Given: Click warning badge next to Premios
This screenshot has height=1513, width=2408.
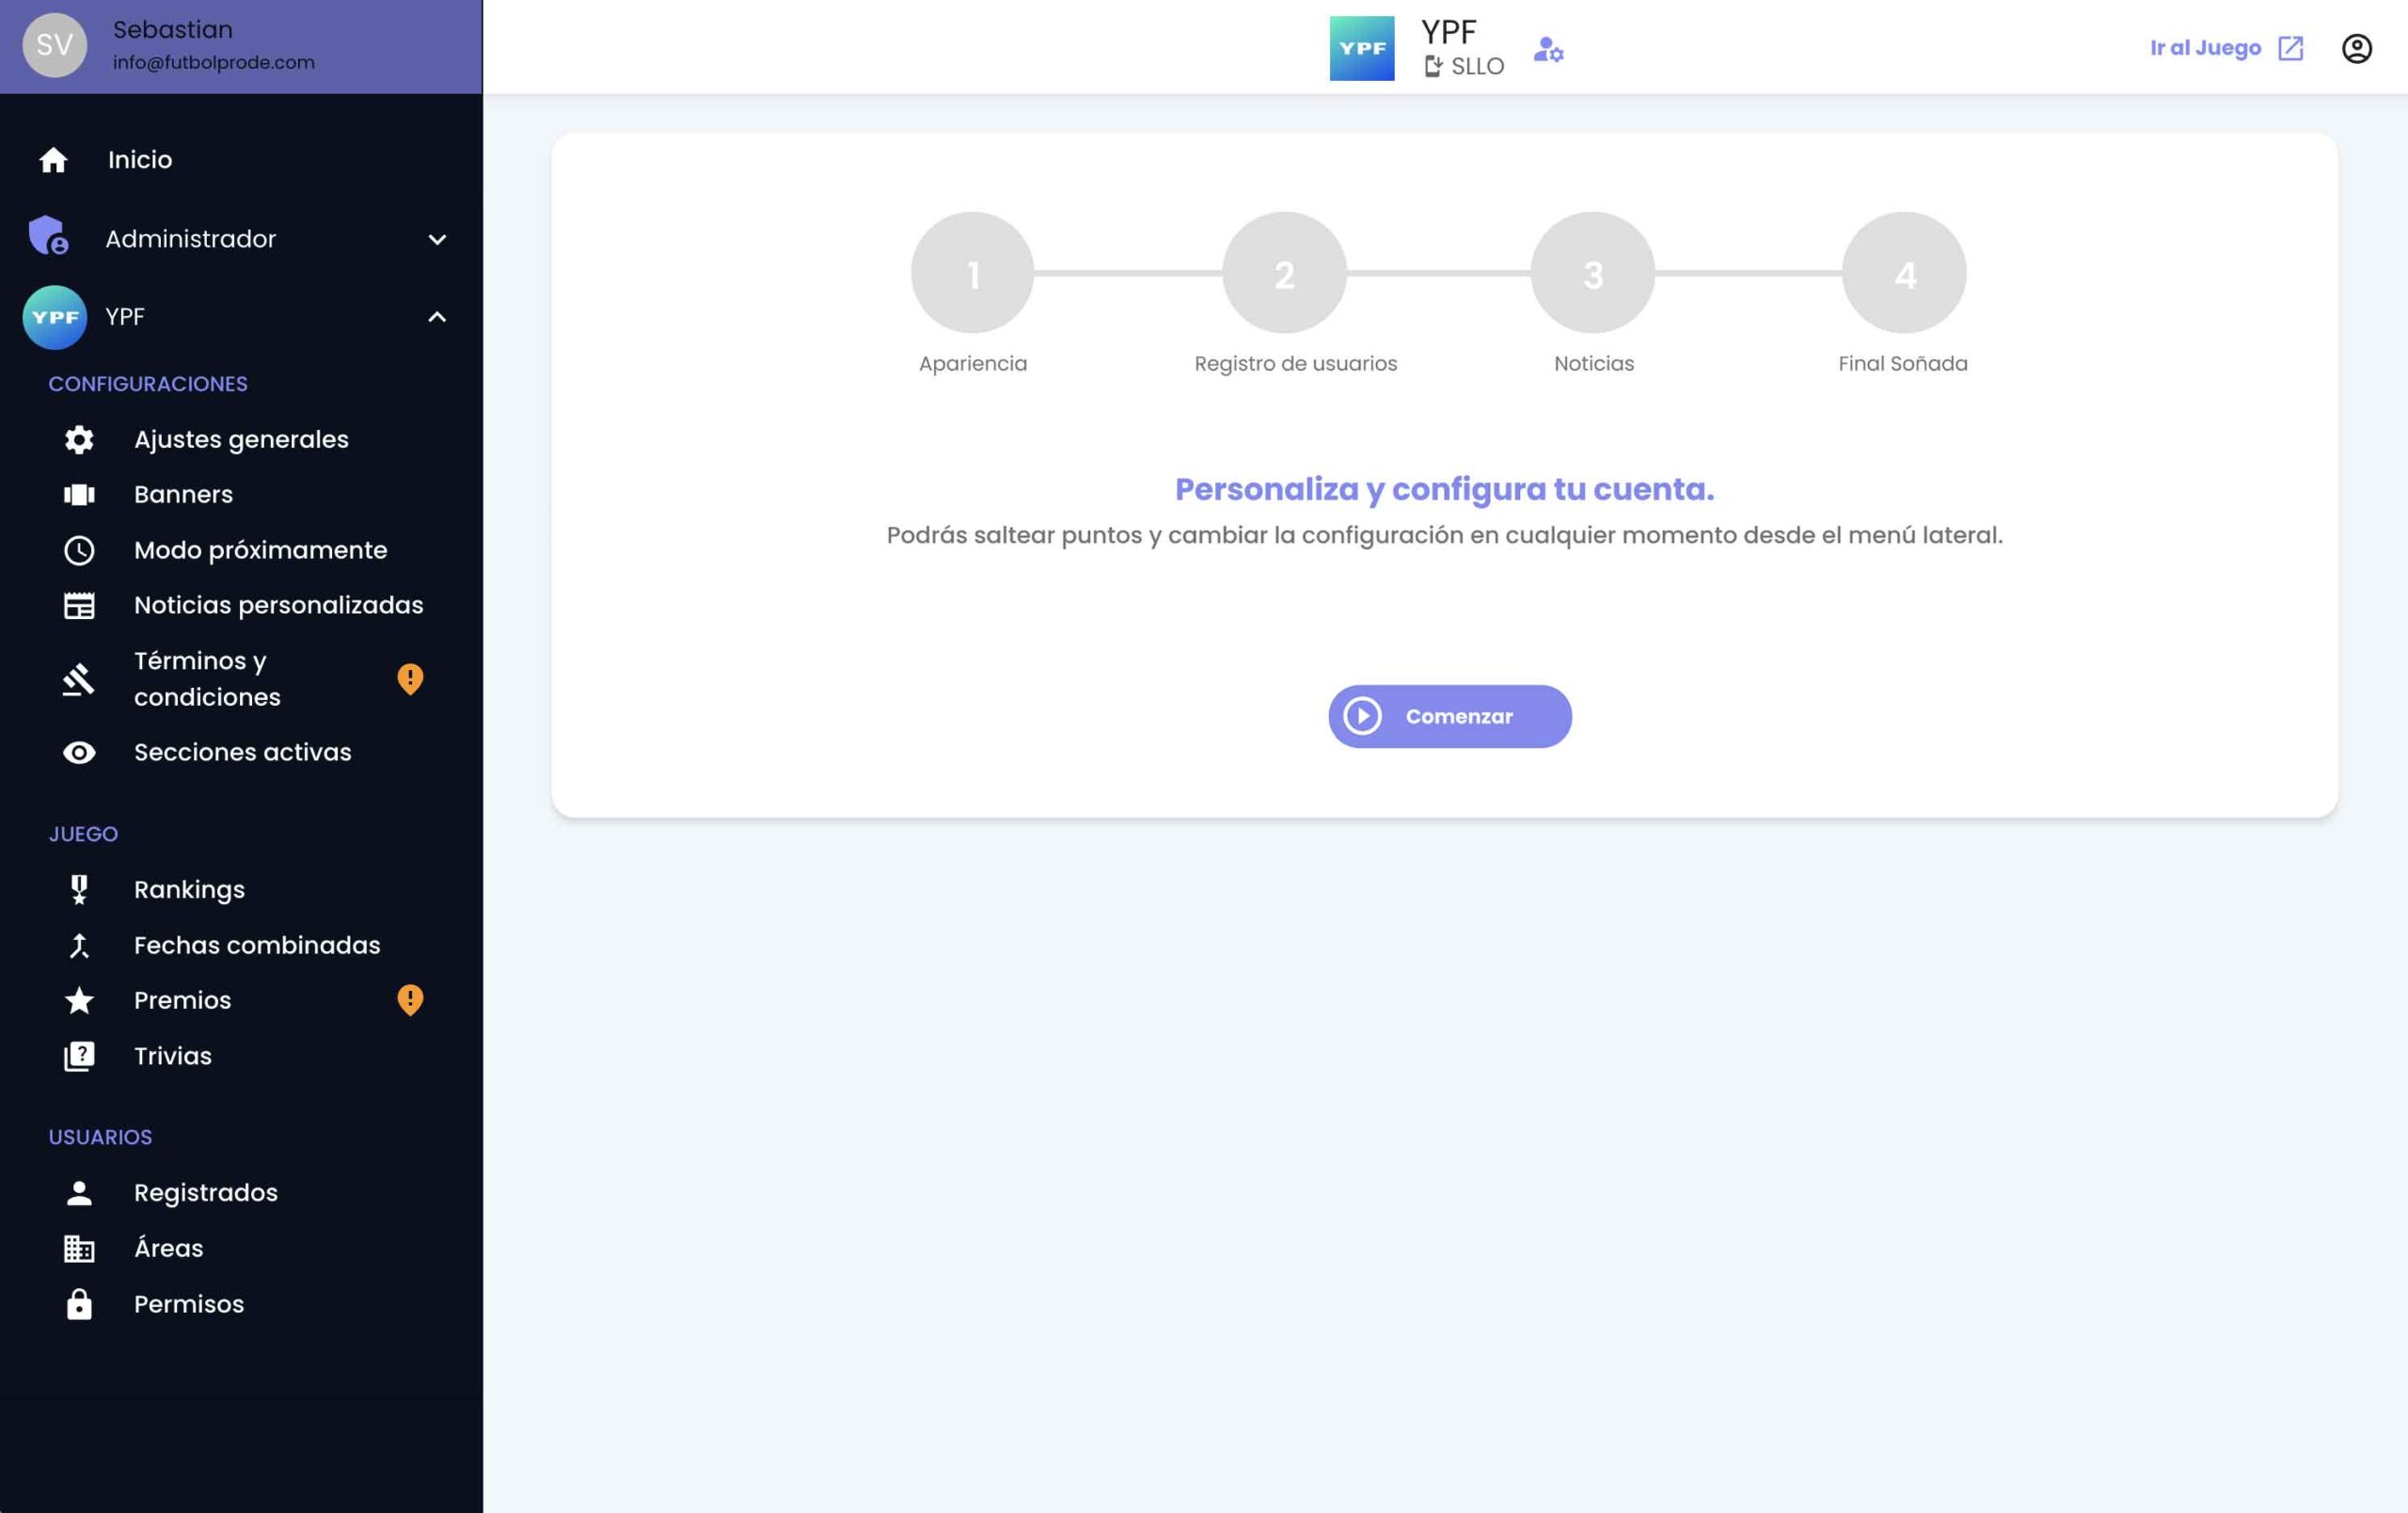Looking at the screenshot, I should click(x=410, y=1000).
